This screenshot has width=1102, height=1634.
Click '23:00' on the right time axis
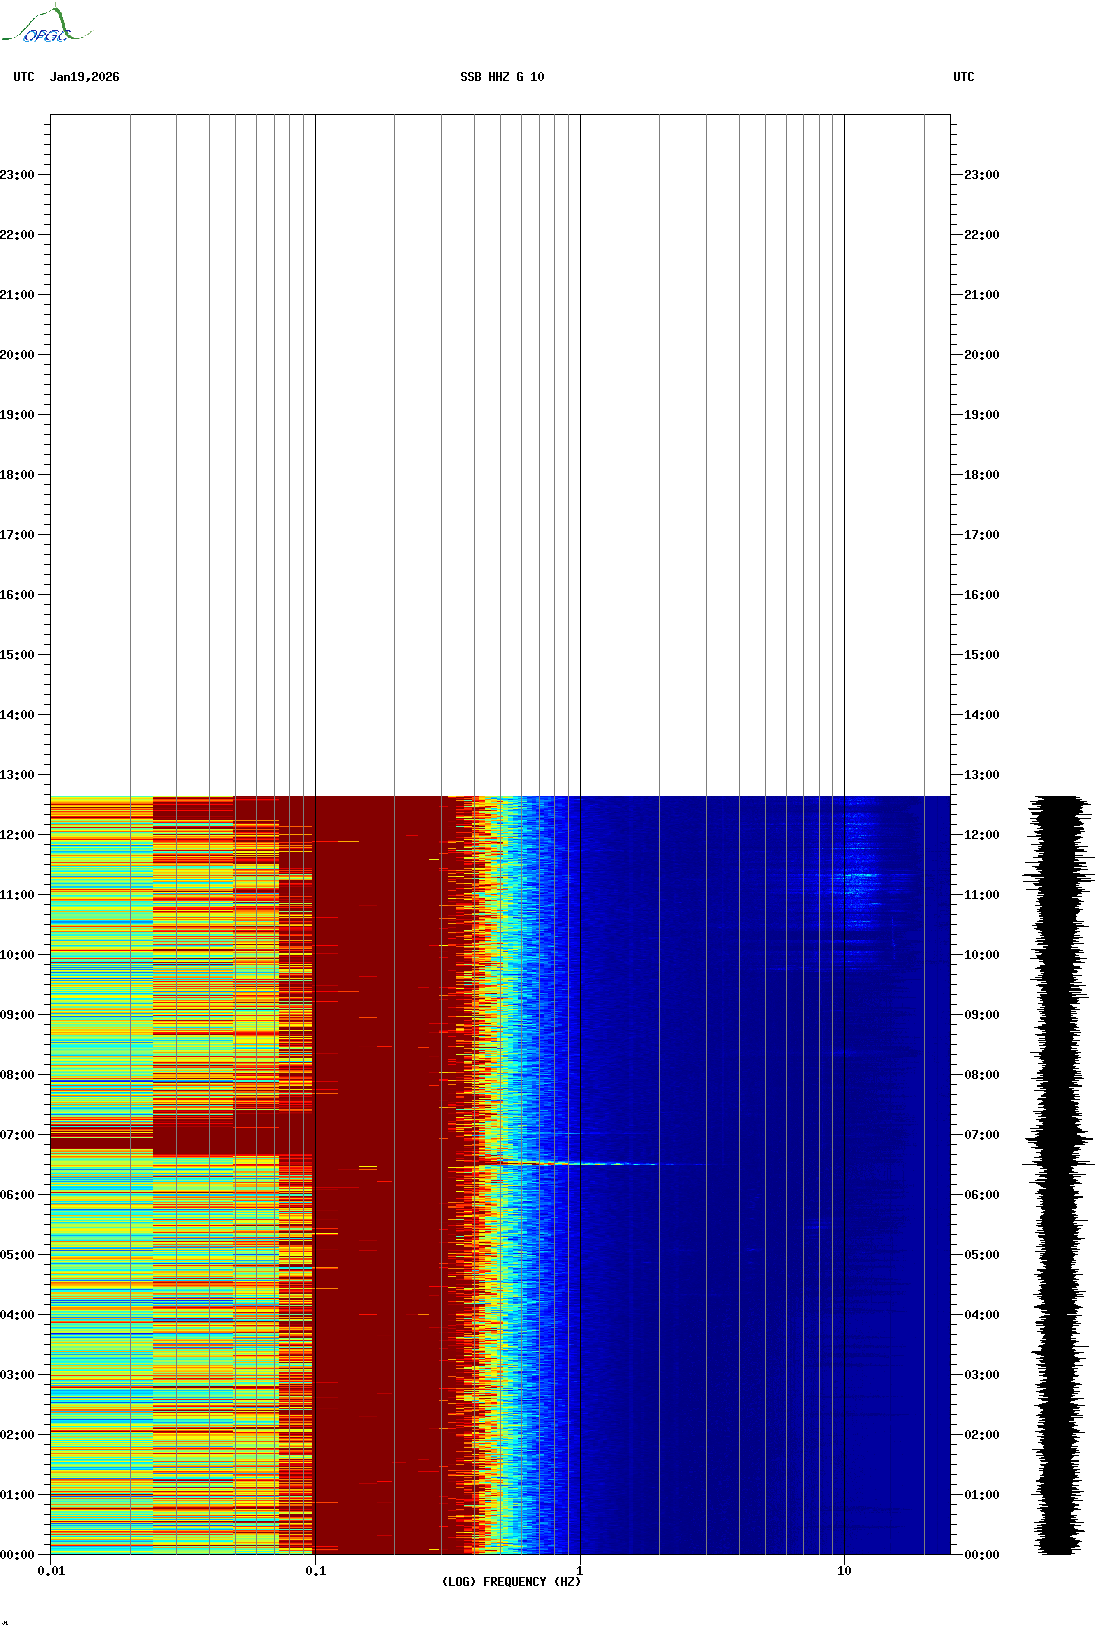coord(982,175)
